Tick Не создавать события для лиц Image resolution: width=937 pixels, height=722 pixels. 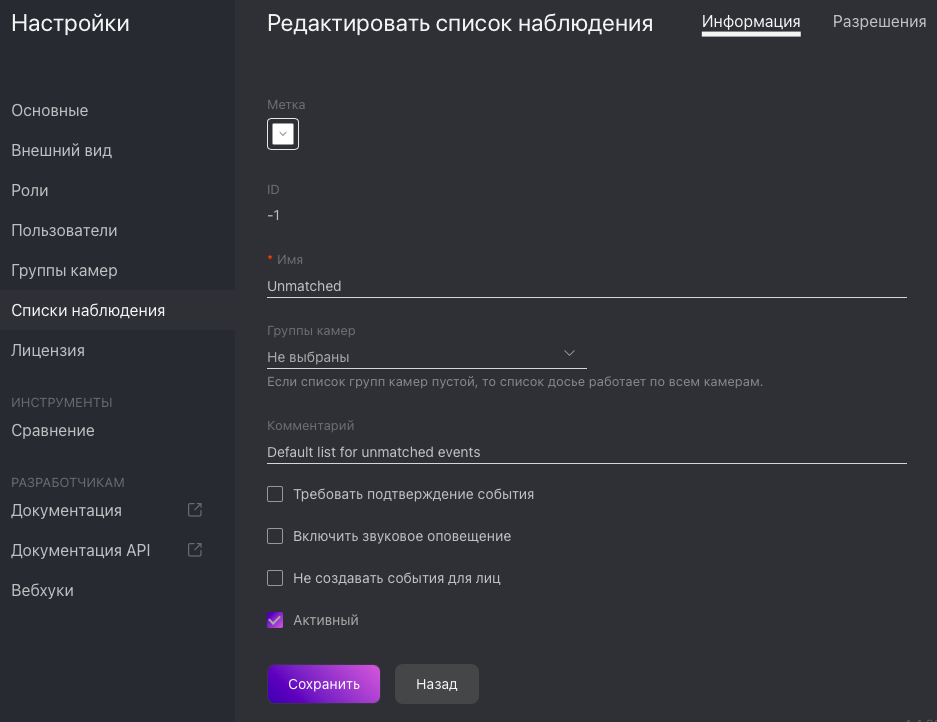tap(275, 578)
